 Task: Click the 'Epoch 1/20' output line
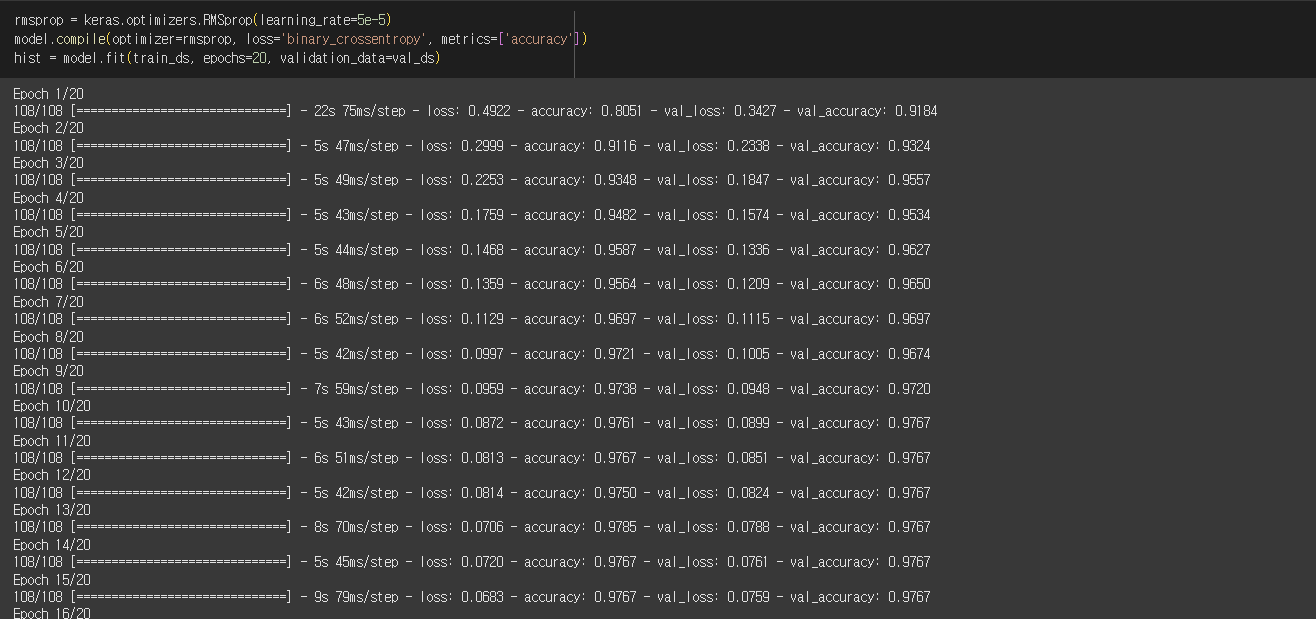[x=48, y=94]
